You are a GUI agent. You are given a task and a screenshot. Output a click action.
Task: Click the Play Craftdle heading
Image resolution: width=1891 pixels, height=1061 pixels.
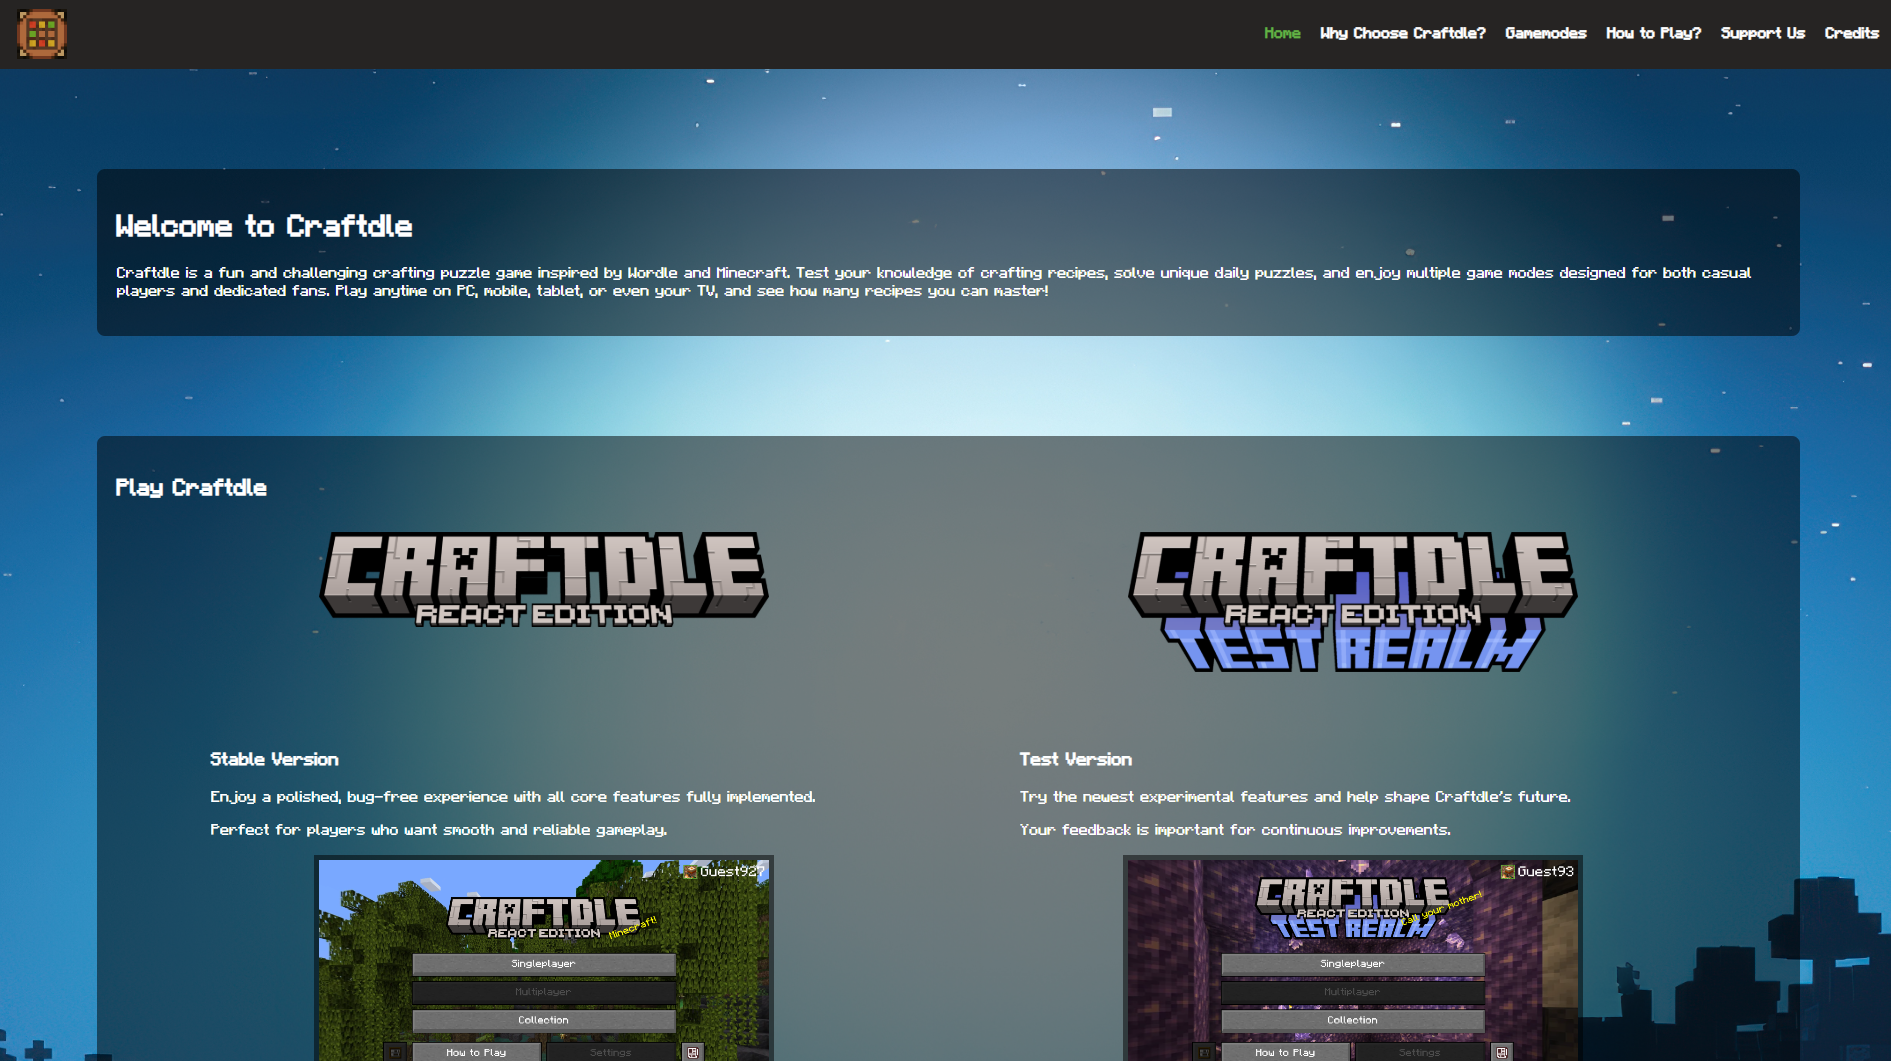coord(191,487)
